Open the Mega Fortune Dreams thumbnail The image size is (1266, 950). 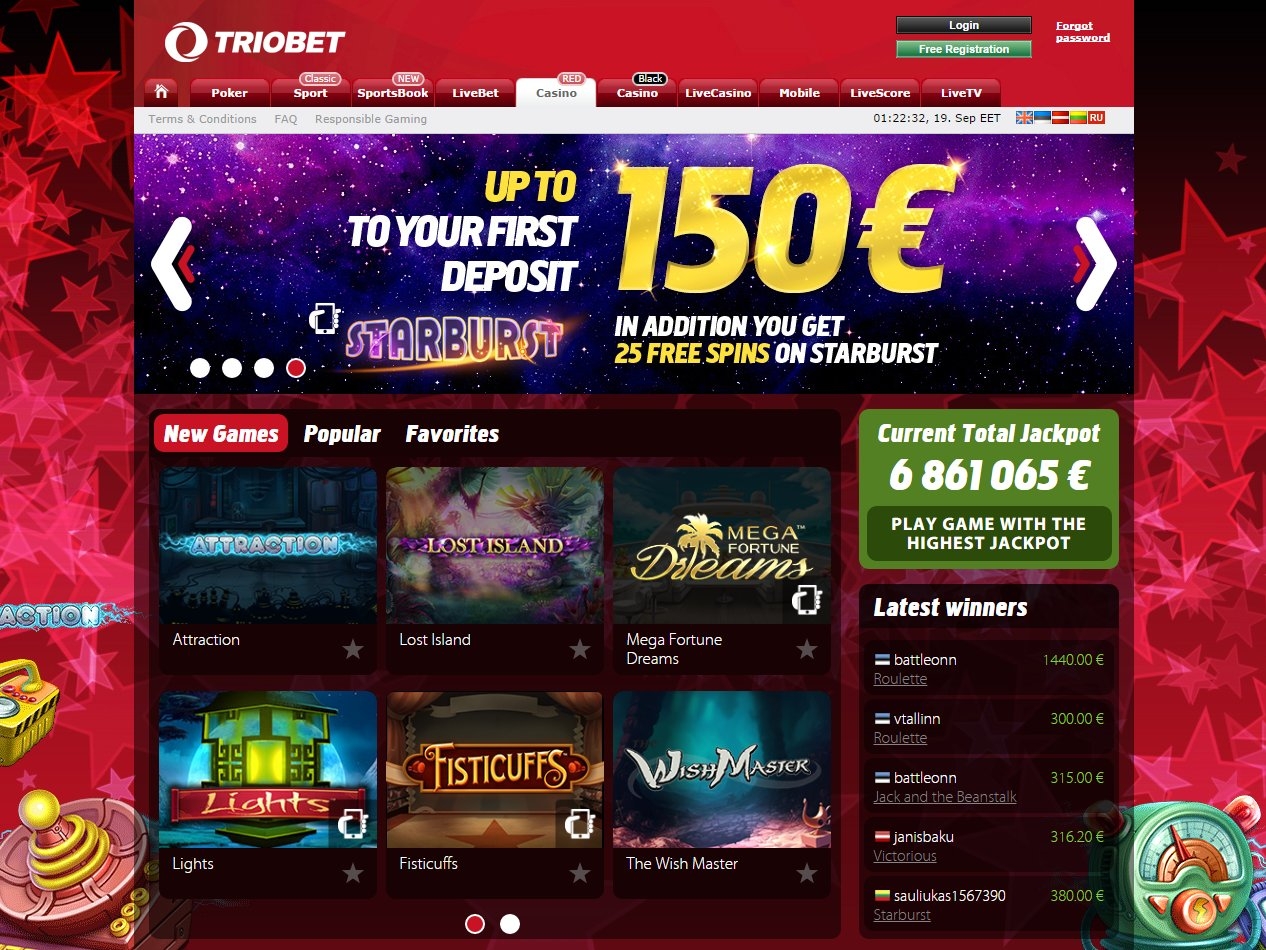(x=722, y=546)
